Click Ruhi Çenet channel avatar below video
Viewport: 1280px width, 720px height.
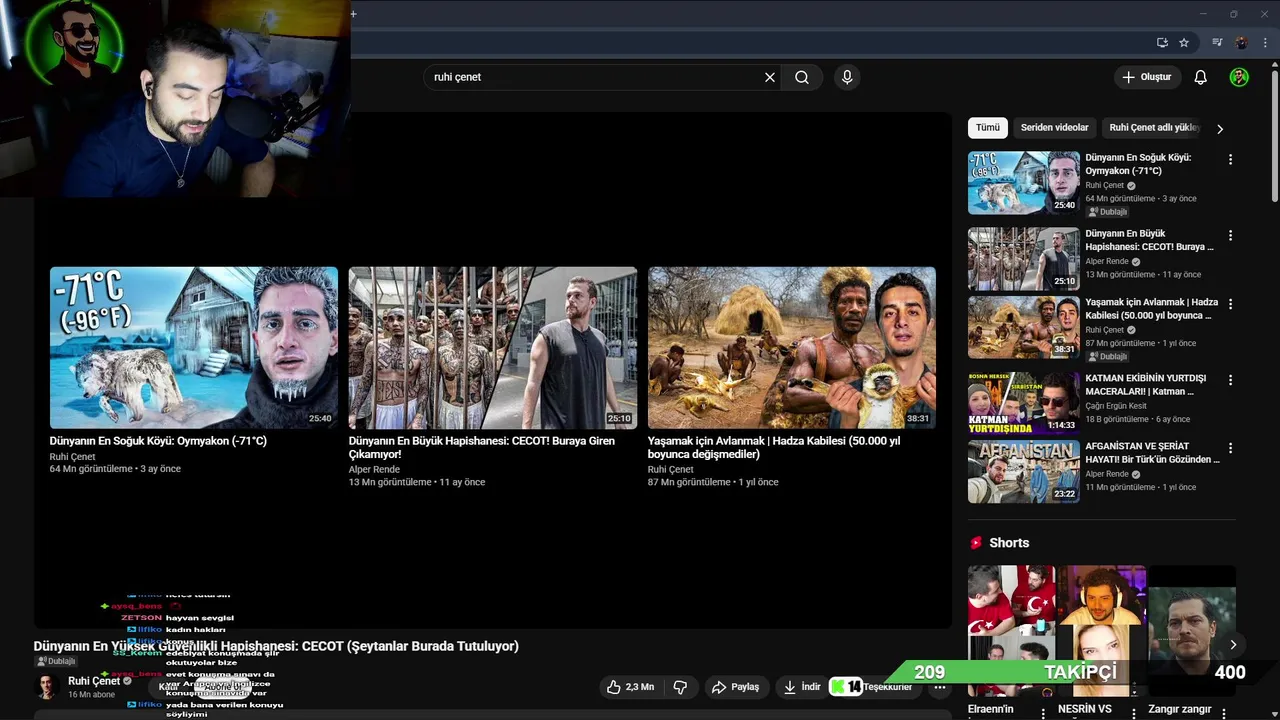[x=46, y=687]
